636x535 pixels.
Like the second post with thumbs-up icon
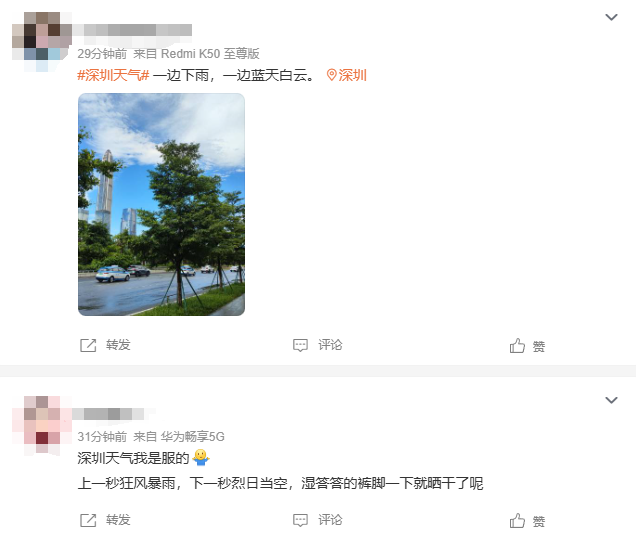(517, 520)
